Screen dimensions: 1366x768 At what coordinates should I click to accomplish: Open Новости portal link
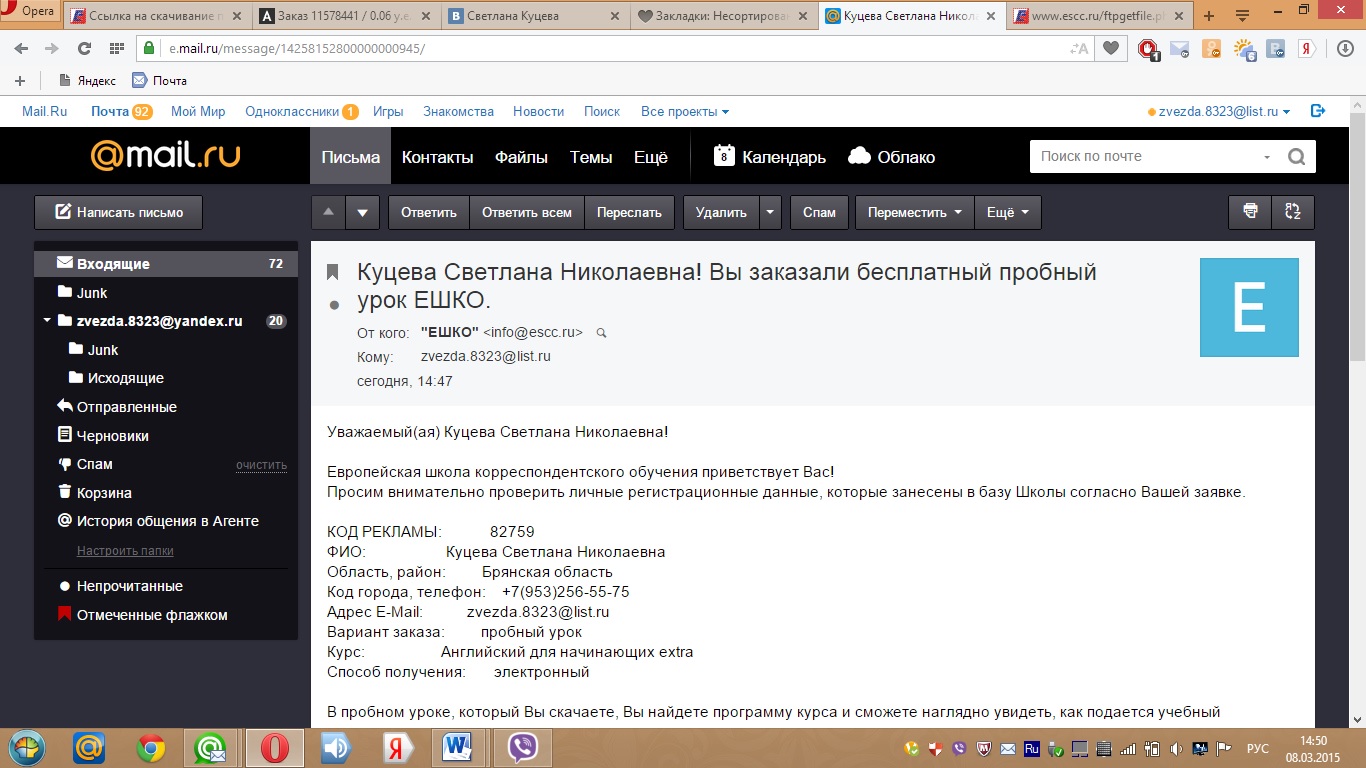[x=538, y=112]
